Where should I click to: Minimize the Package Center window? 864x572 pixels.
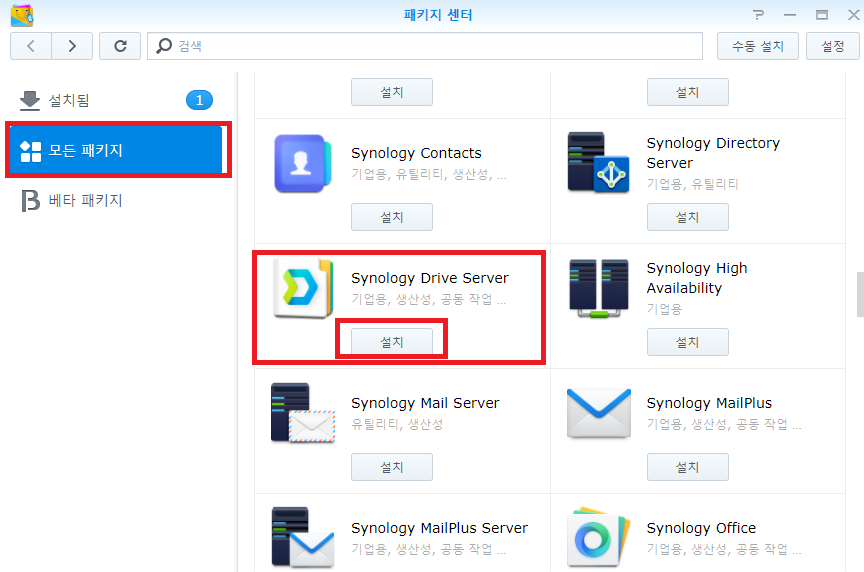(790, 15)
